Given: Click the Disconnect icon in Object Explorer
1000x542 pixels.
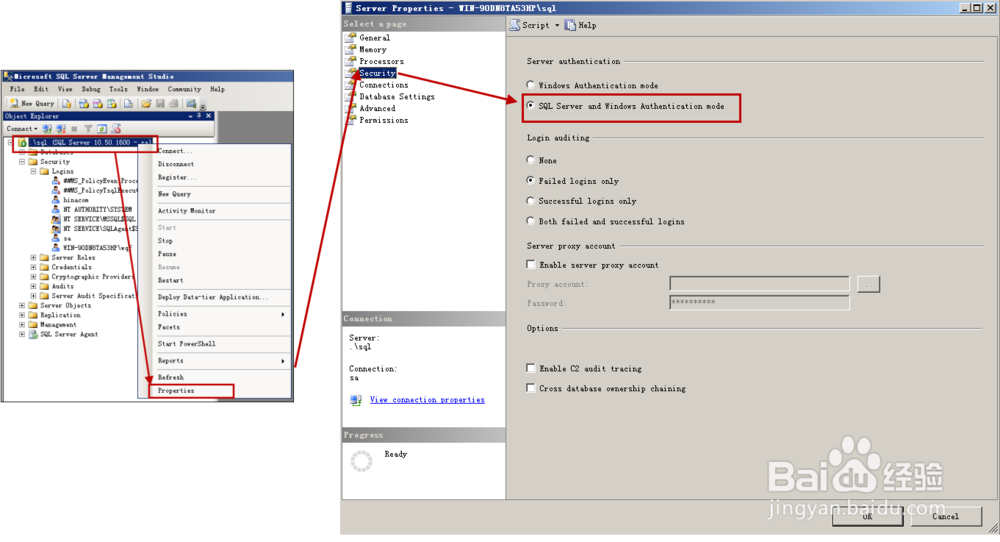Looking at the screenshot, I should point(61,129).
